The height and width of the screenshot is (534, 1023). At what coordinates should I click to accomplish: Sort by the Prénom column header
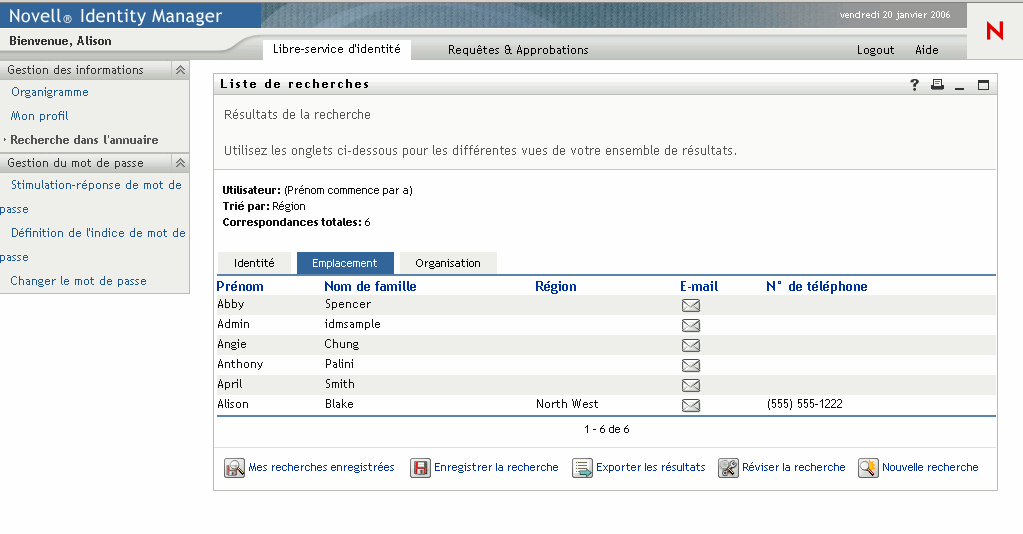(x=240, y=286)
